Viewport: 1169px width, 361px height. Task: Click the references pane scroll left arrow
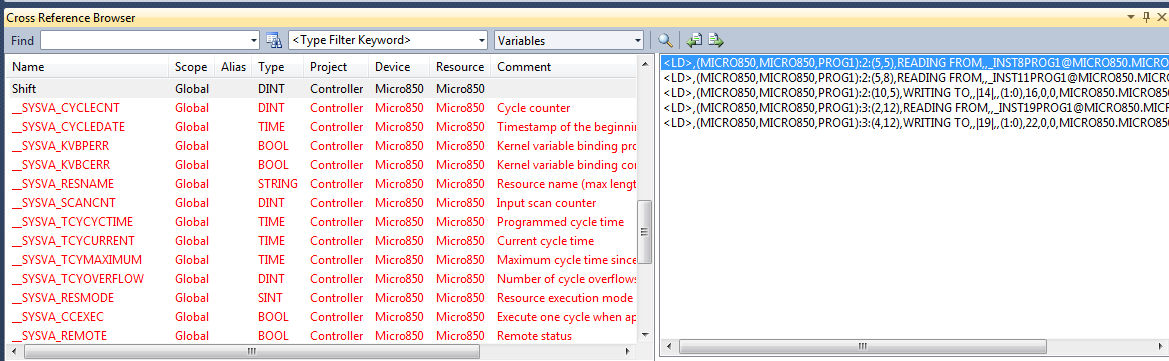point(669,348)
